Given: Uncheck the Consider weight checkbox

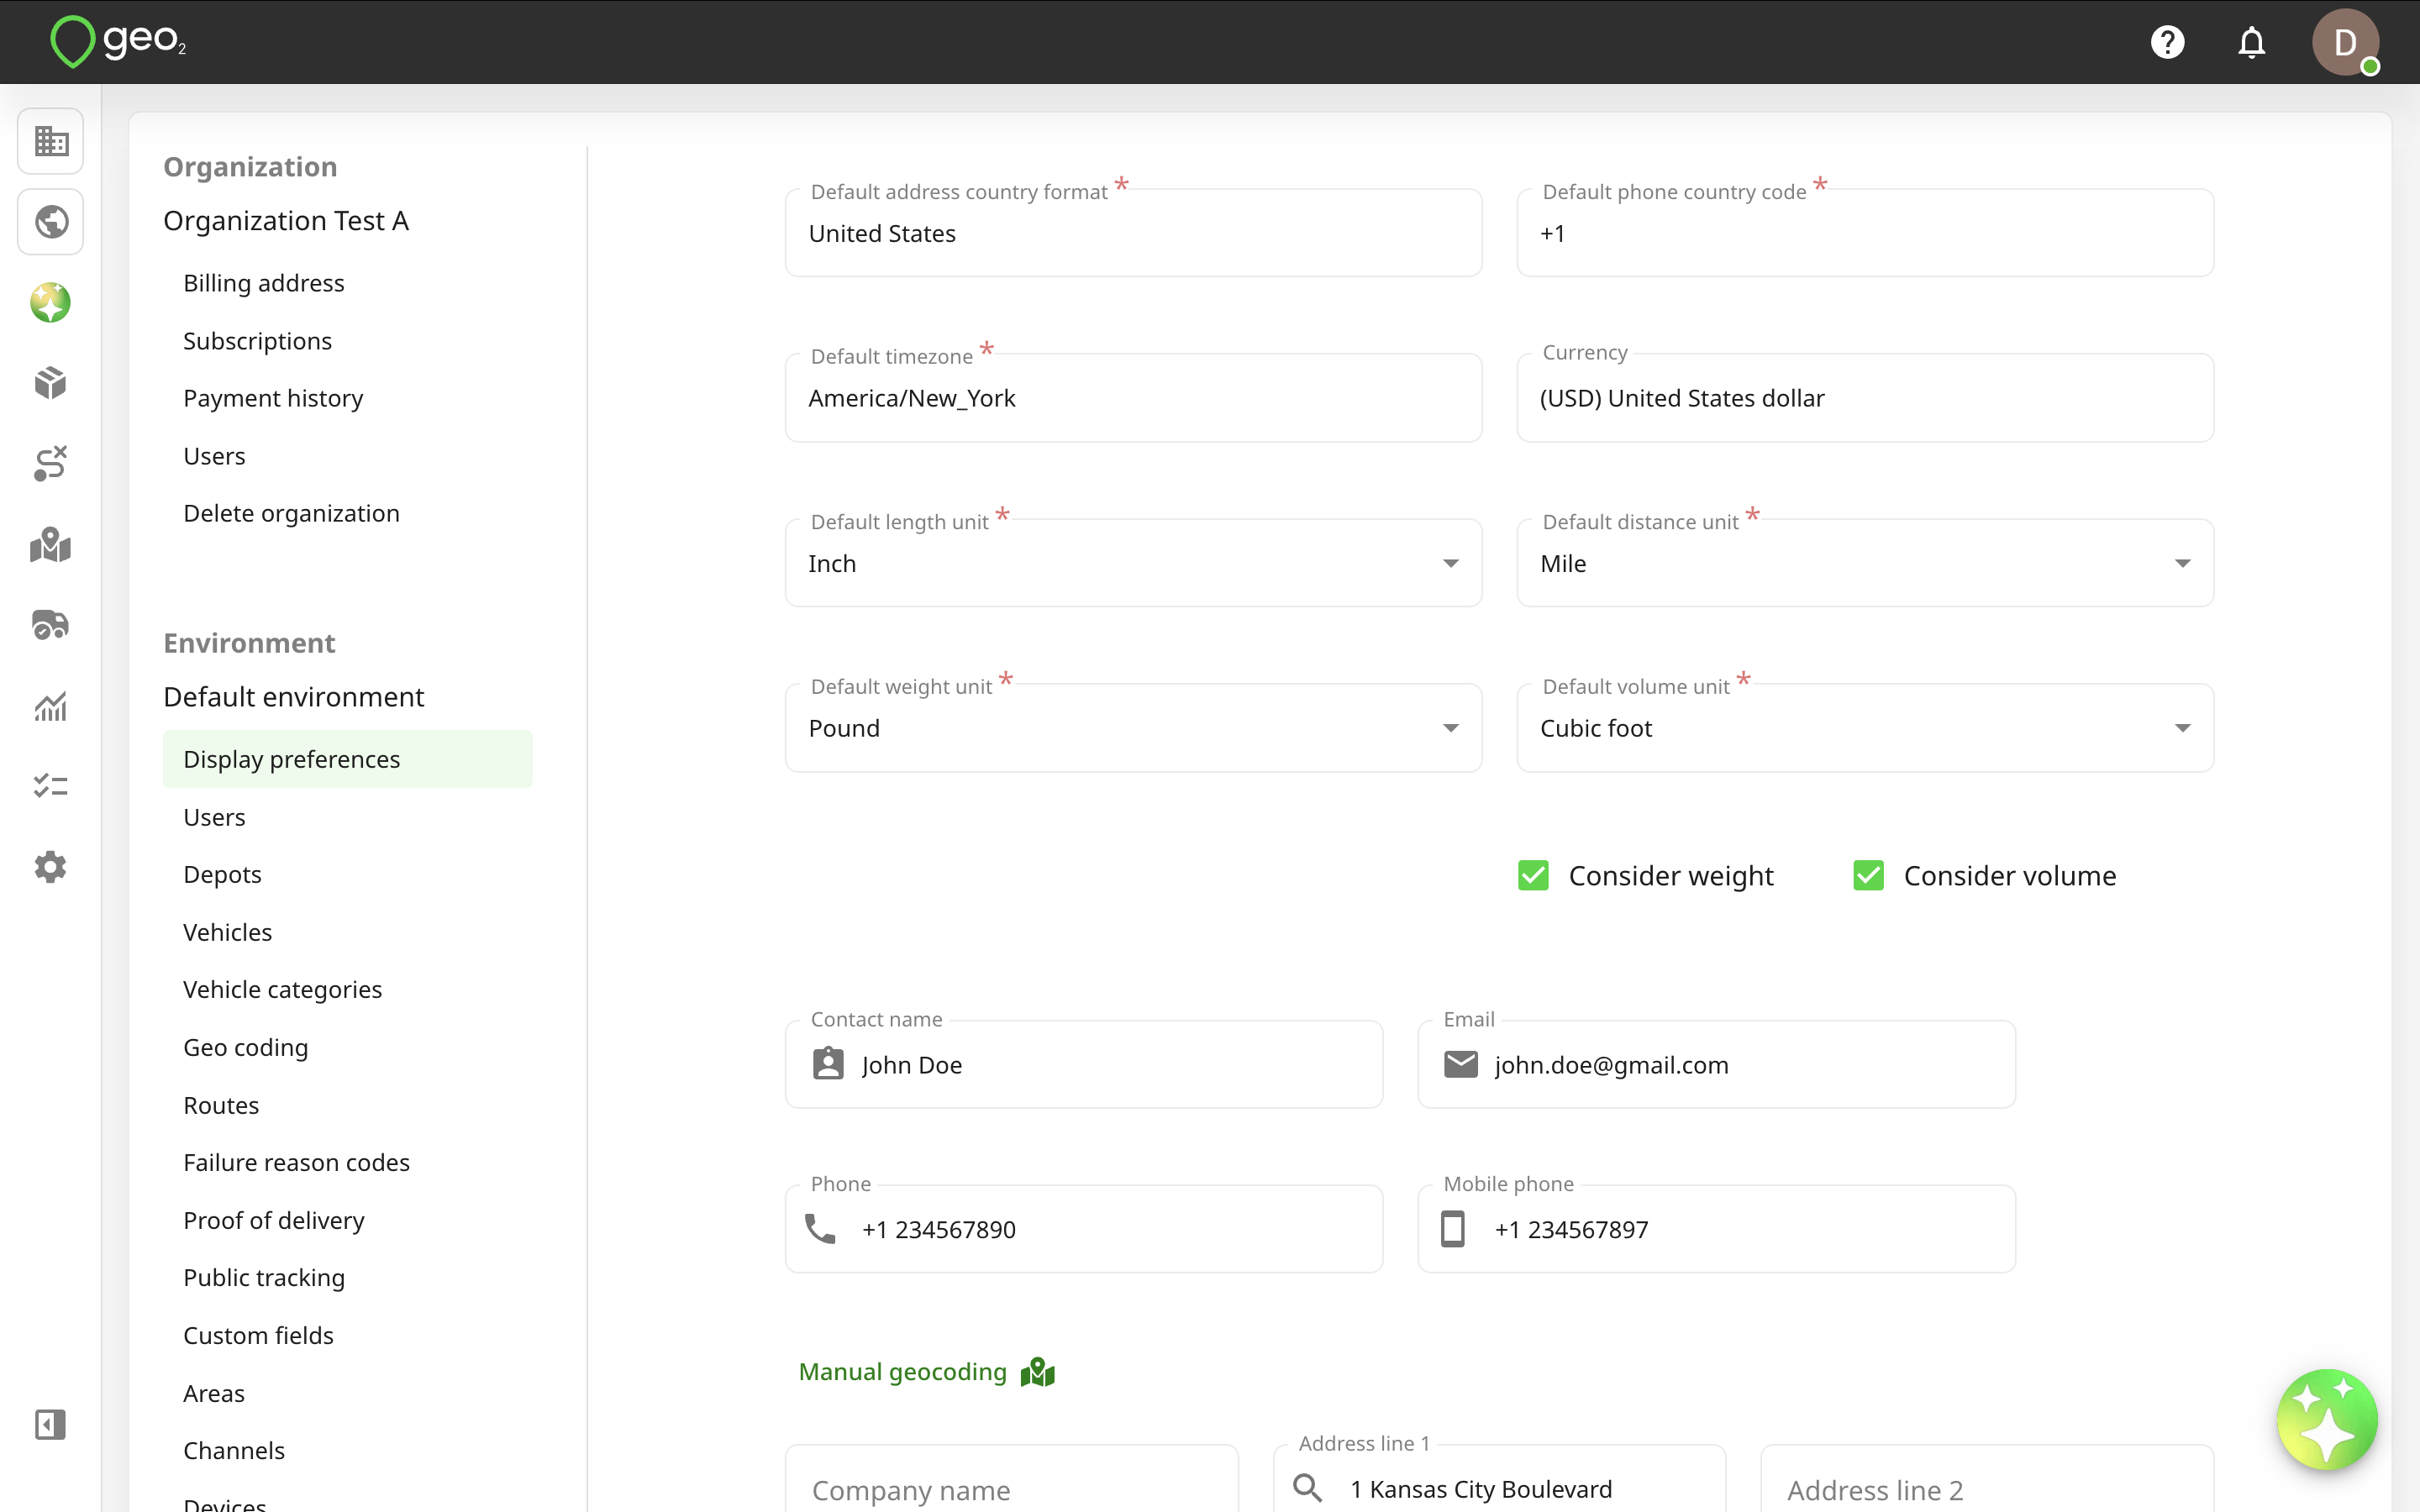Looking at the screenshot, I should (x=1533, y=875).
